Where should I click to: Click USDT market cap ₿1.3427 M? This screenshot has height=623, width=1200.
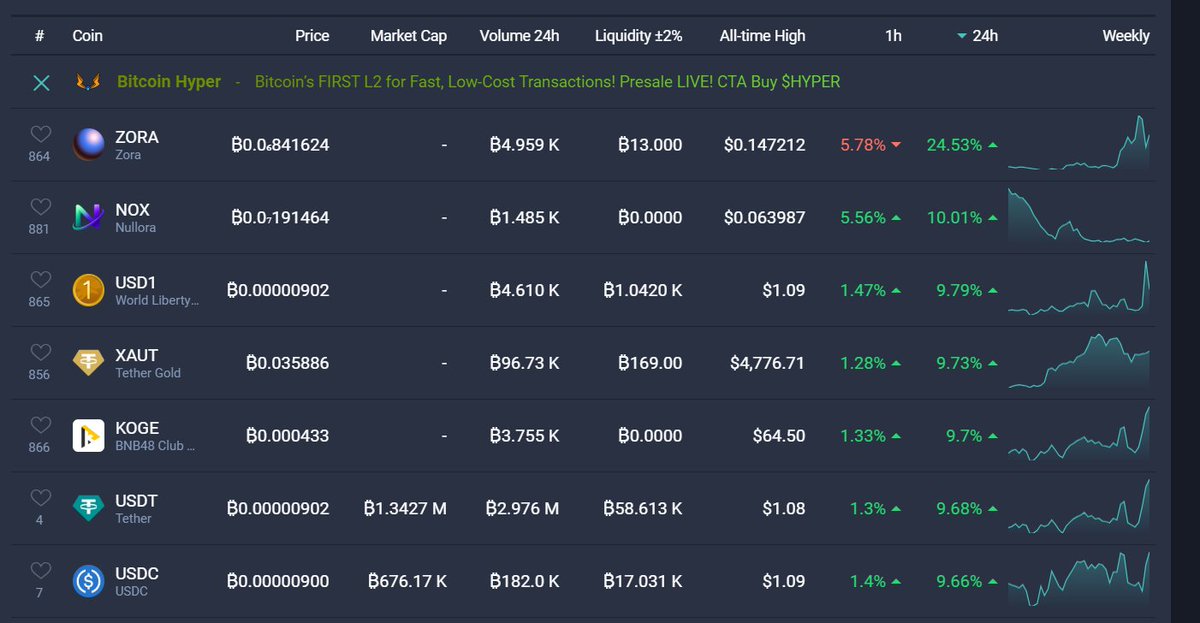pyautogui.click(x=405, y=509)
